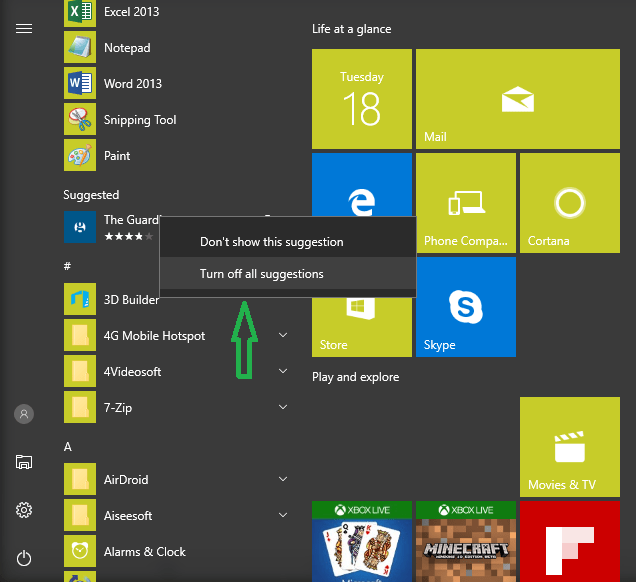
Task: Select Don't show this suggestion
Action: point(288,242)
